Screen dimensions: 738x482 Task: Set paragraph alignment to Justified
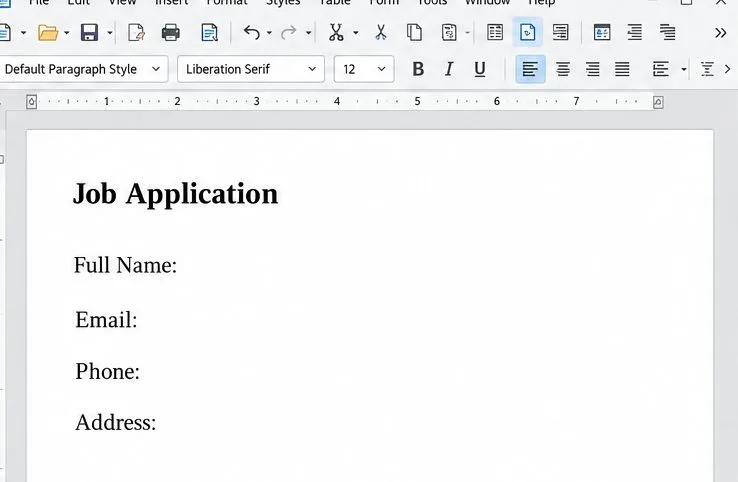(x=622, y=69)
